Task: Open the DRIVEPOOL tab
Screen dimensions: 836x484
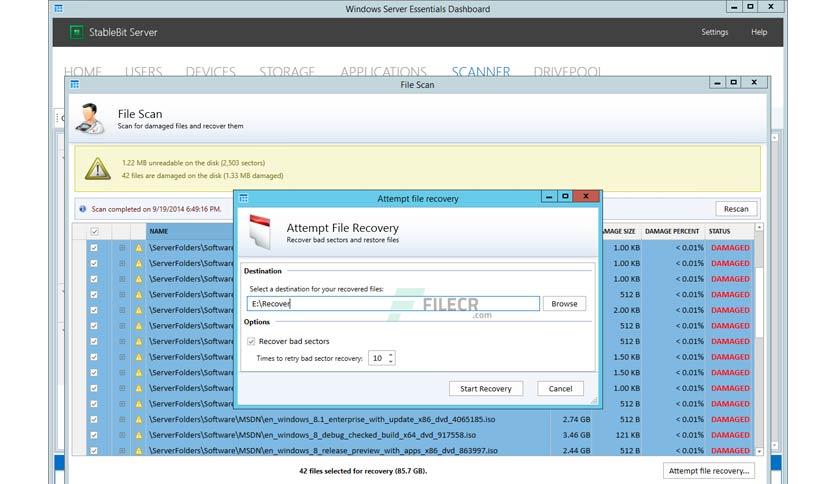Action: point(568,71)
